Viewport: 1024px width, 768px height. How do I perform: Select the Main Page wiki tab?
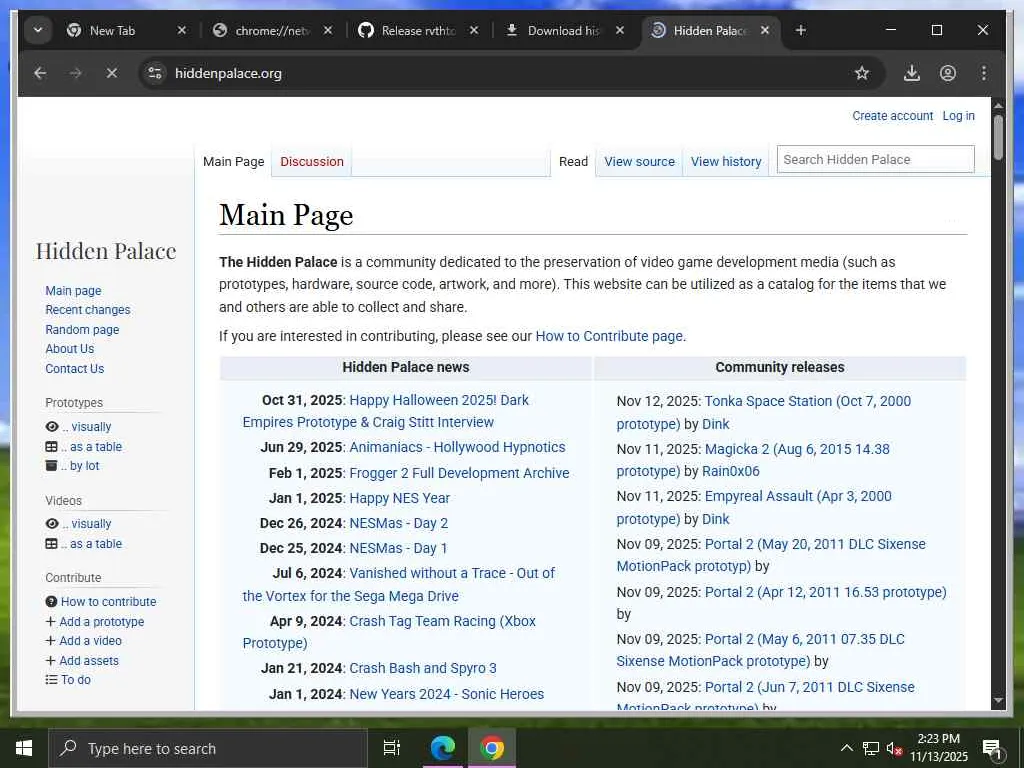[233, 161]
